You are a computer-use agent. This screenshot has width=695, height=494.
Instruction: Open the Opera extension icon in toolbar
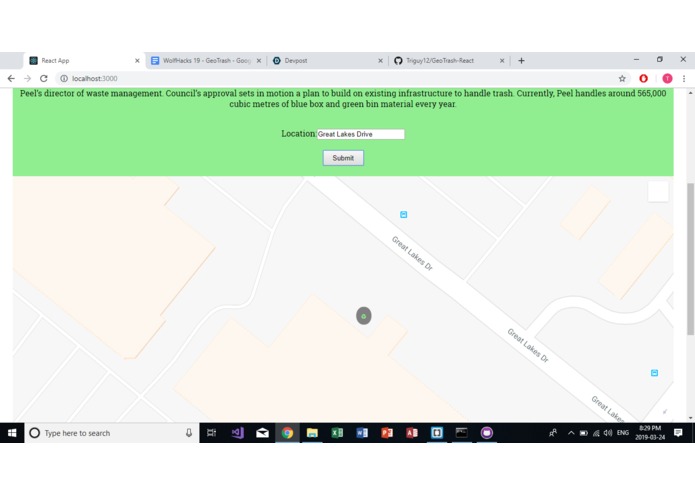644,78
